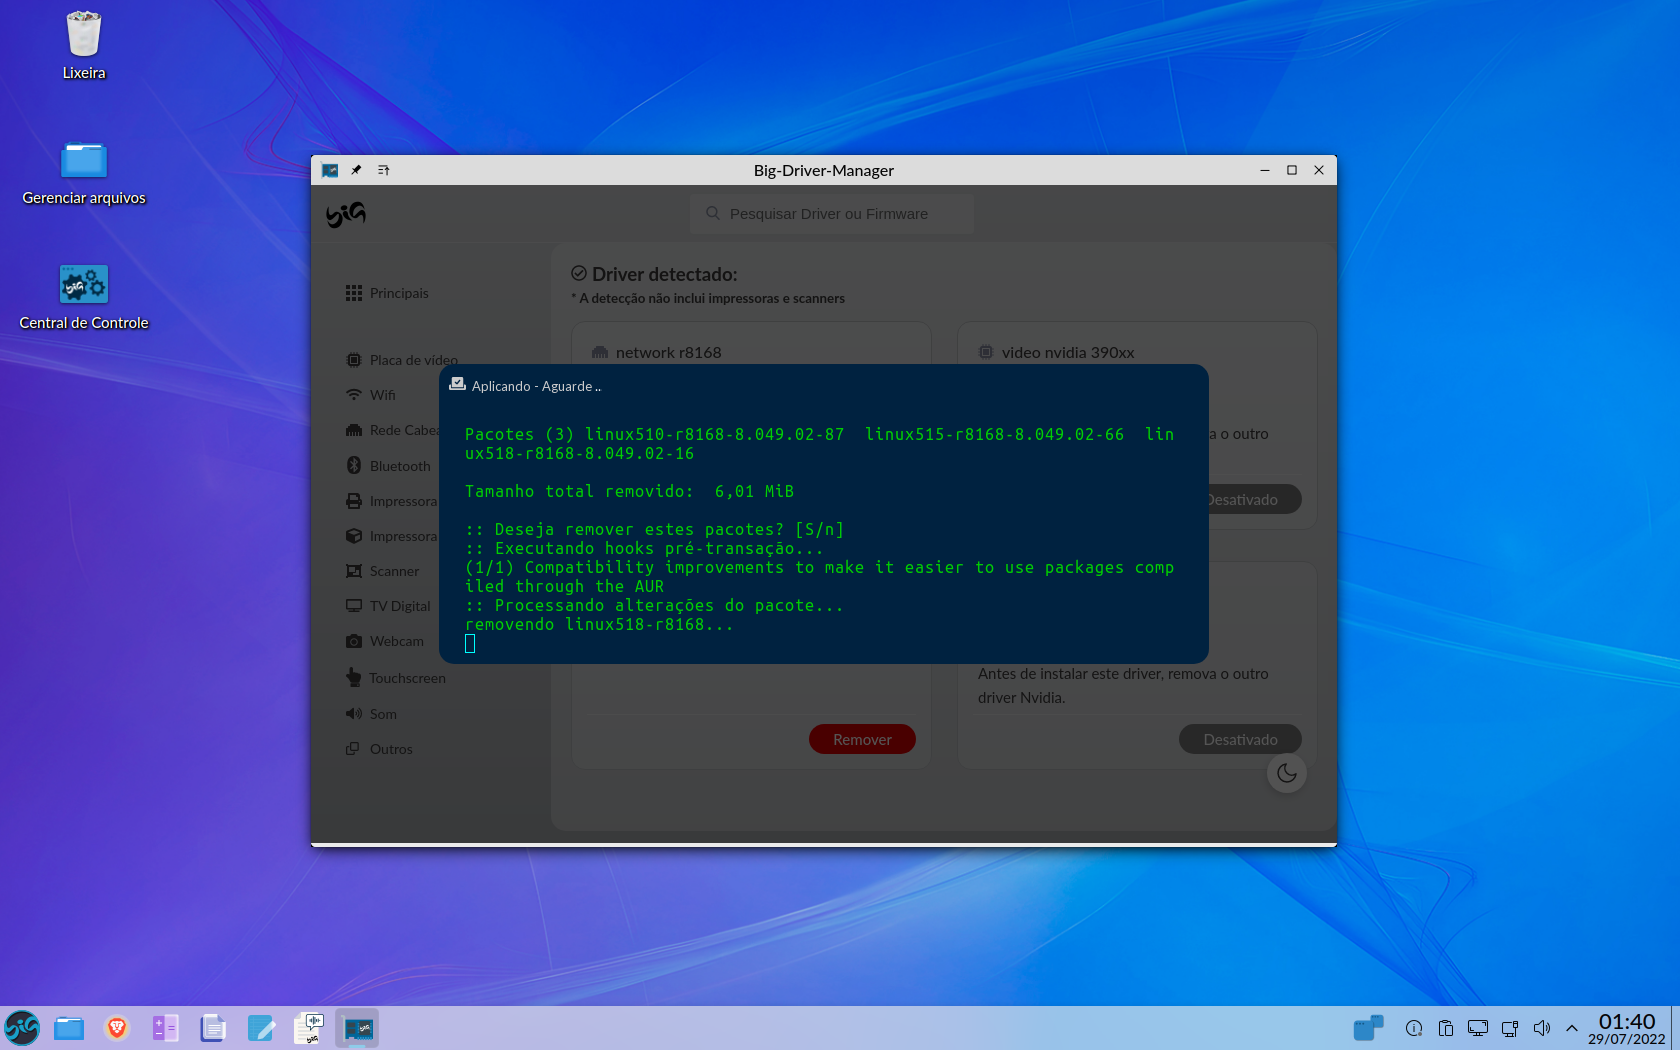Open the Scanner category
The height and width of the screenshot is (1050, 1680).
point(382,571)
